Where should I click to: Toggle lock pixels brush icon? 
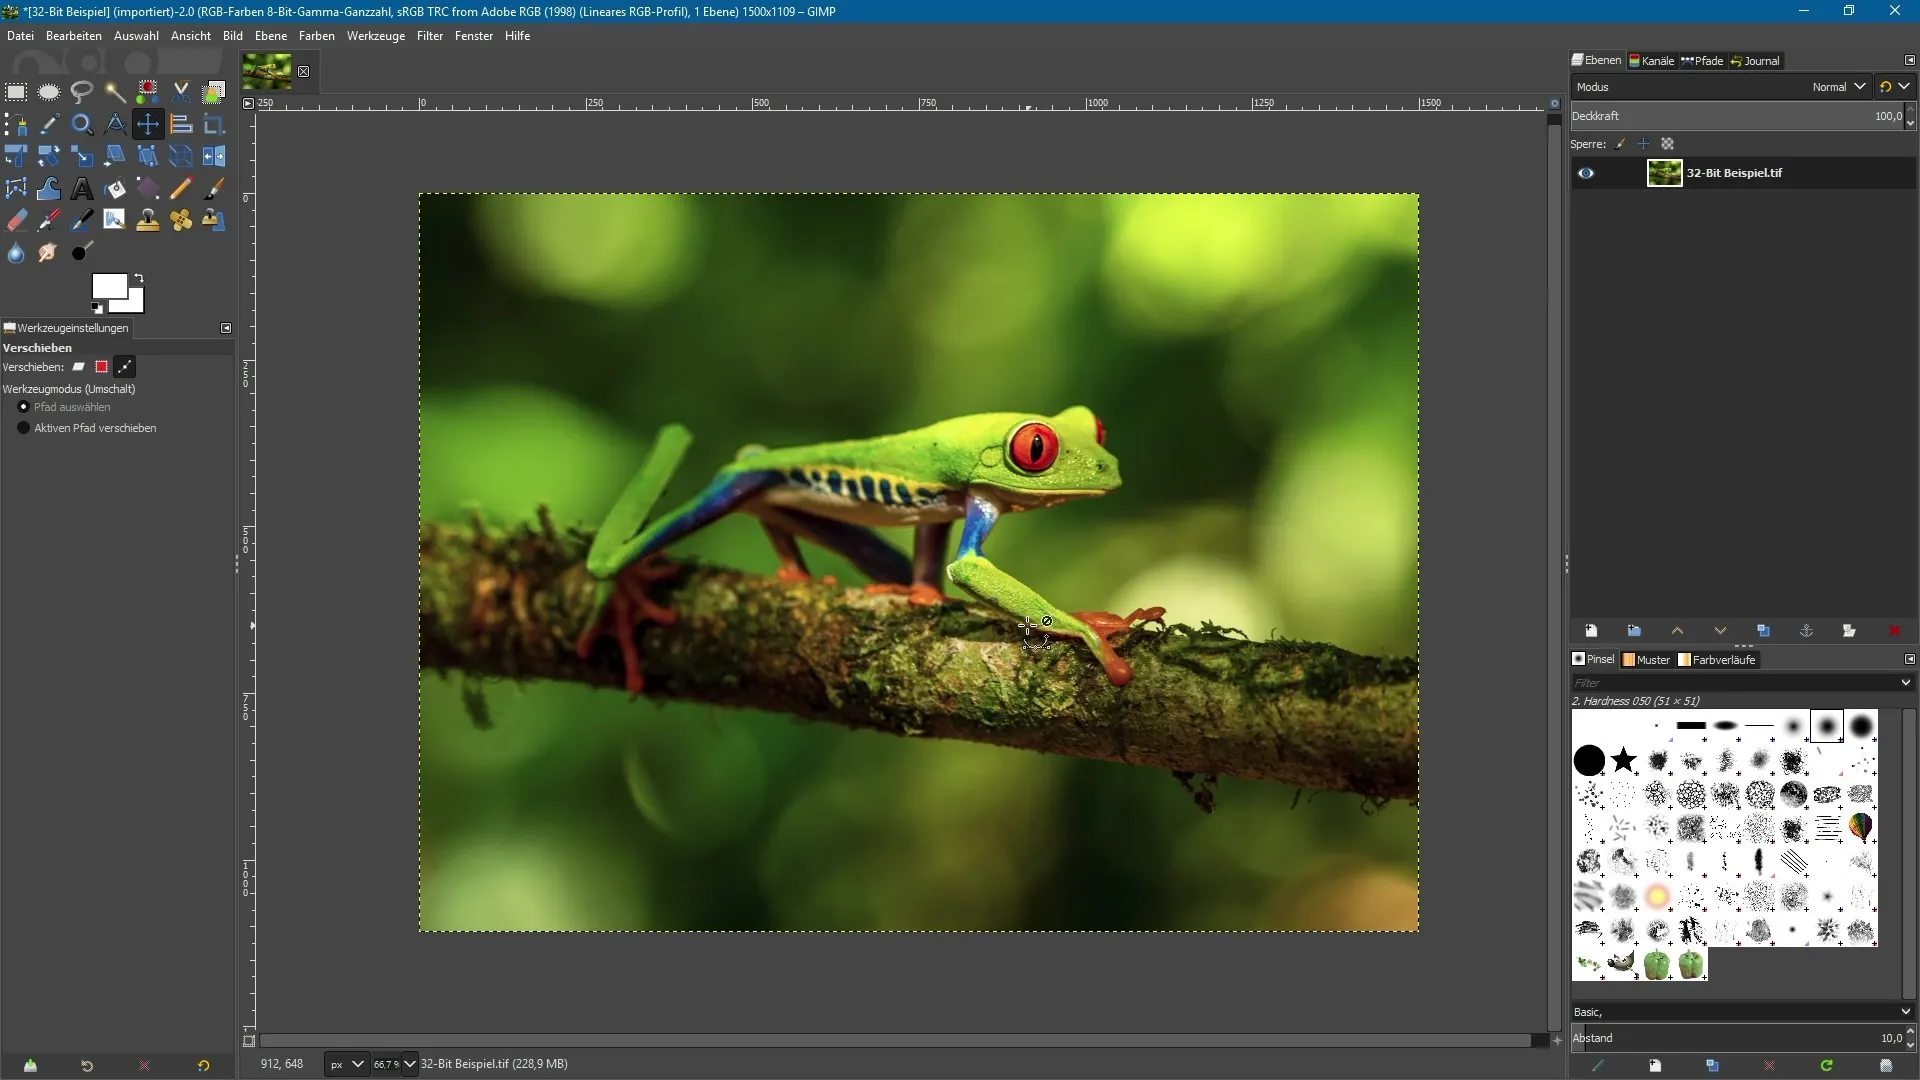pos(1620,144)
